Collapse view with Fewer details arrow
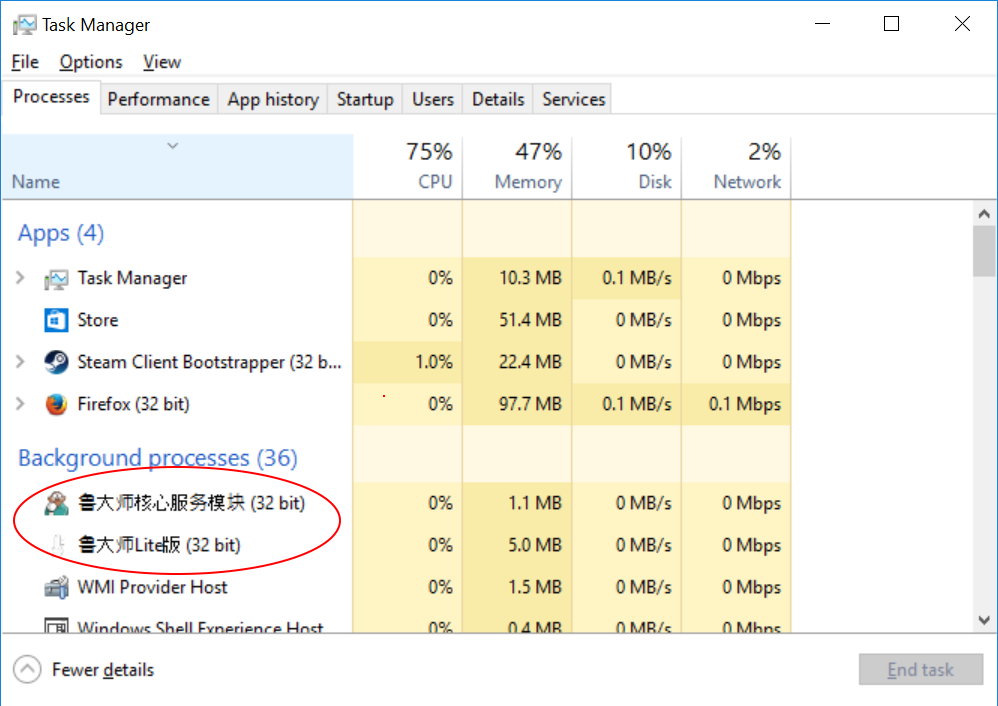Viewport: 998px width, 706px height. click(27, 670)
